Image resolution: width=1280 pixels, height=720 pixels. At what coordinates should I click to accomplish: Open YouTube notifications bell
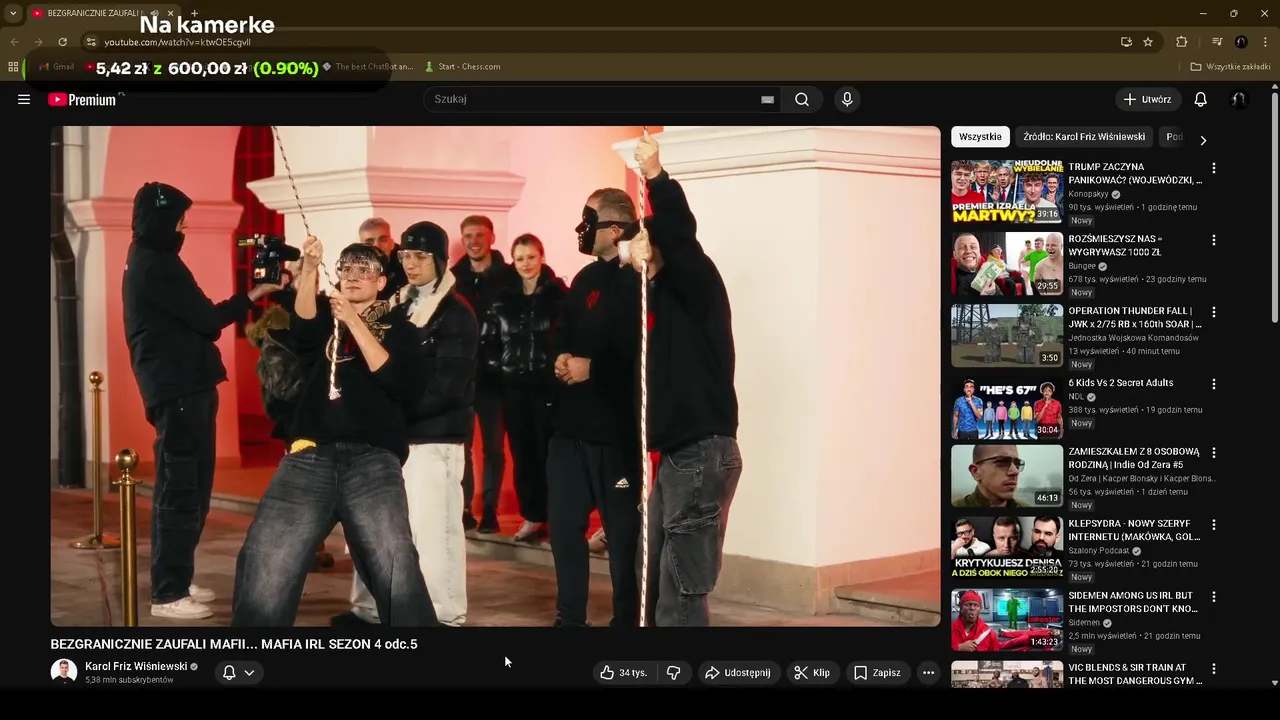click(1200, 99)
